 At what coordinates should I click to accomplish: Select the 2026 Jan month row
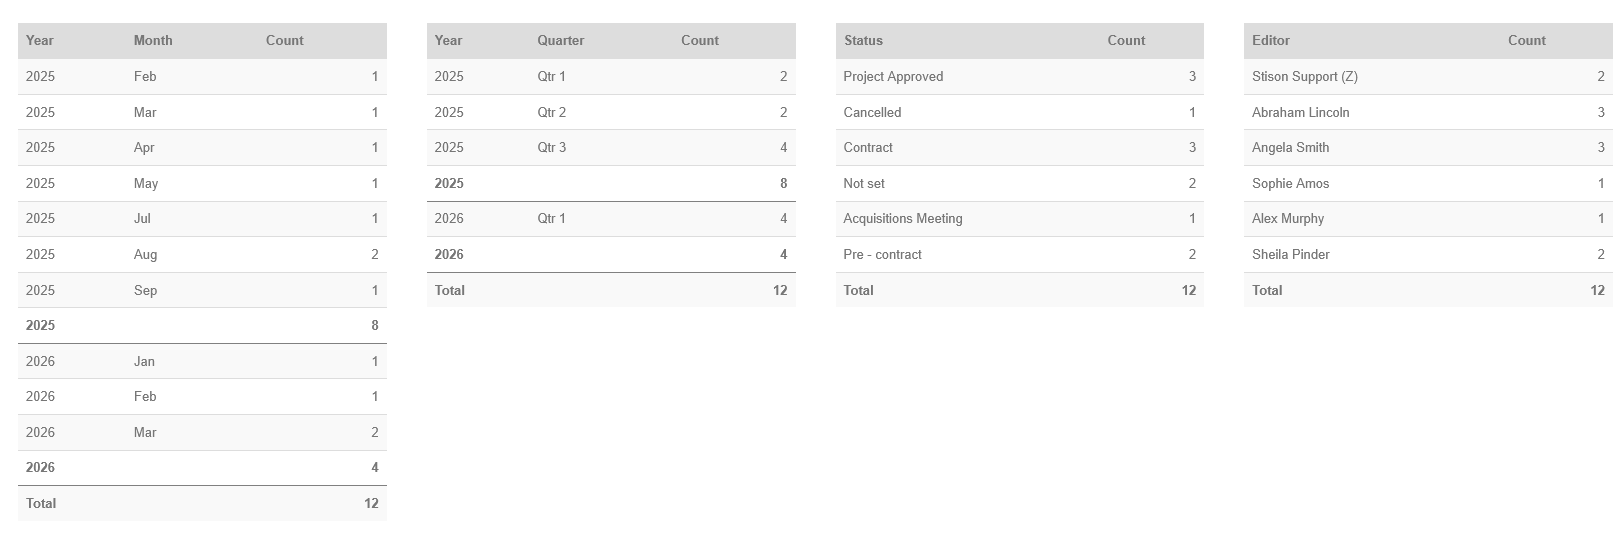pyautogui.click(x=202, y=361)
